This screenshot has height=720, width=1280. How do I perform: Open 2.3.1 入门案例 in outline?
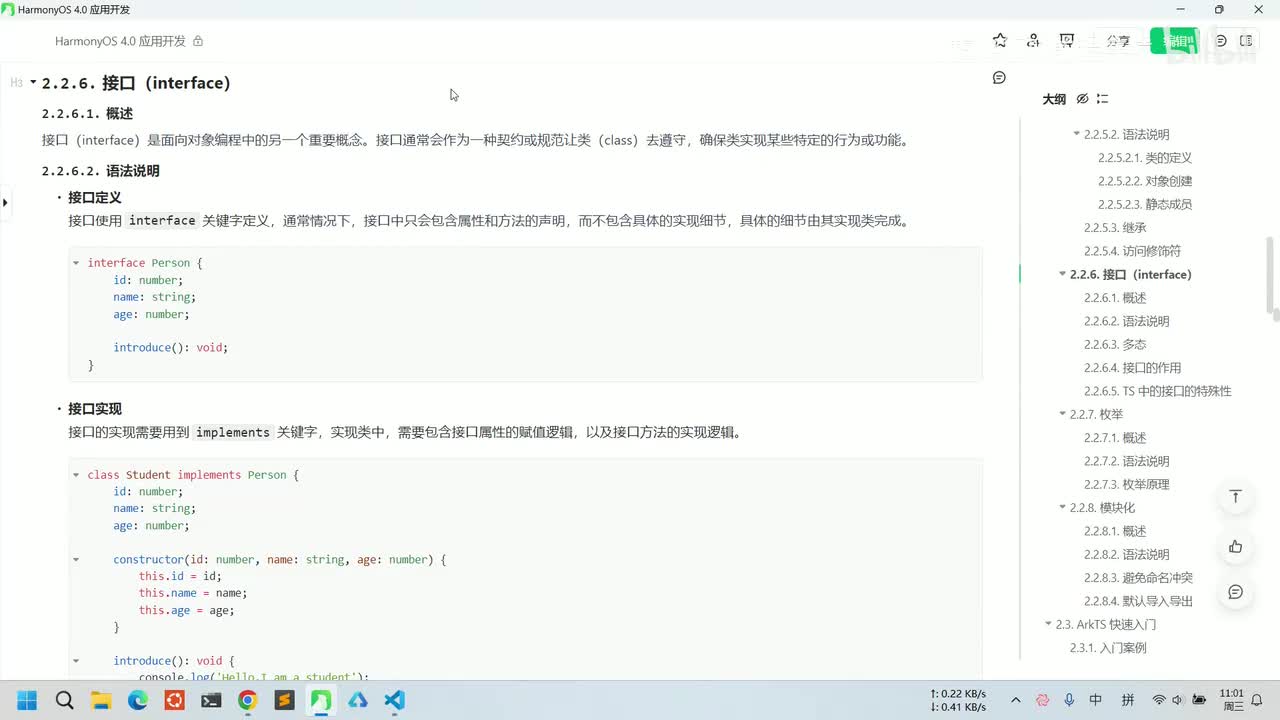1108,648
